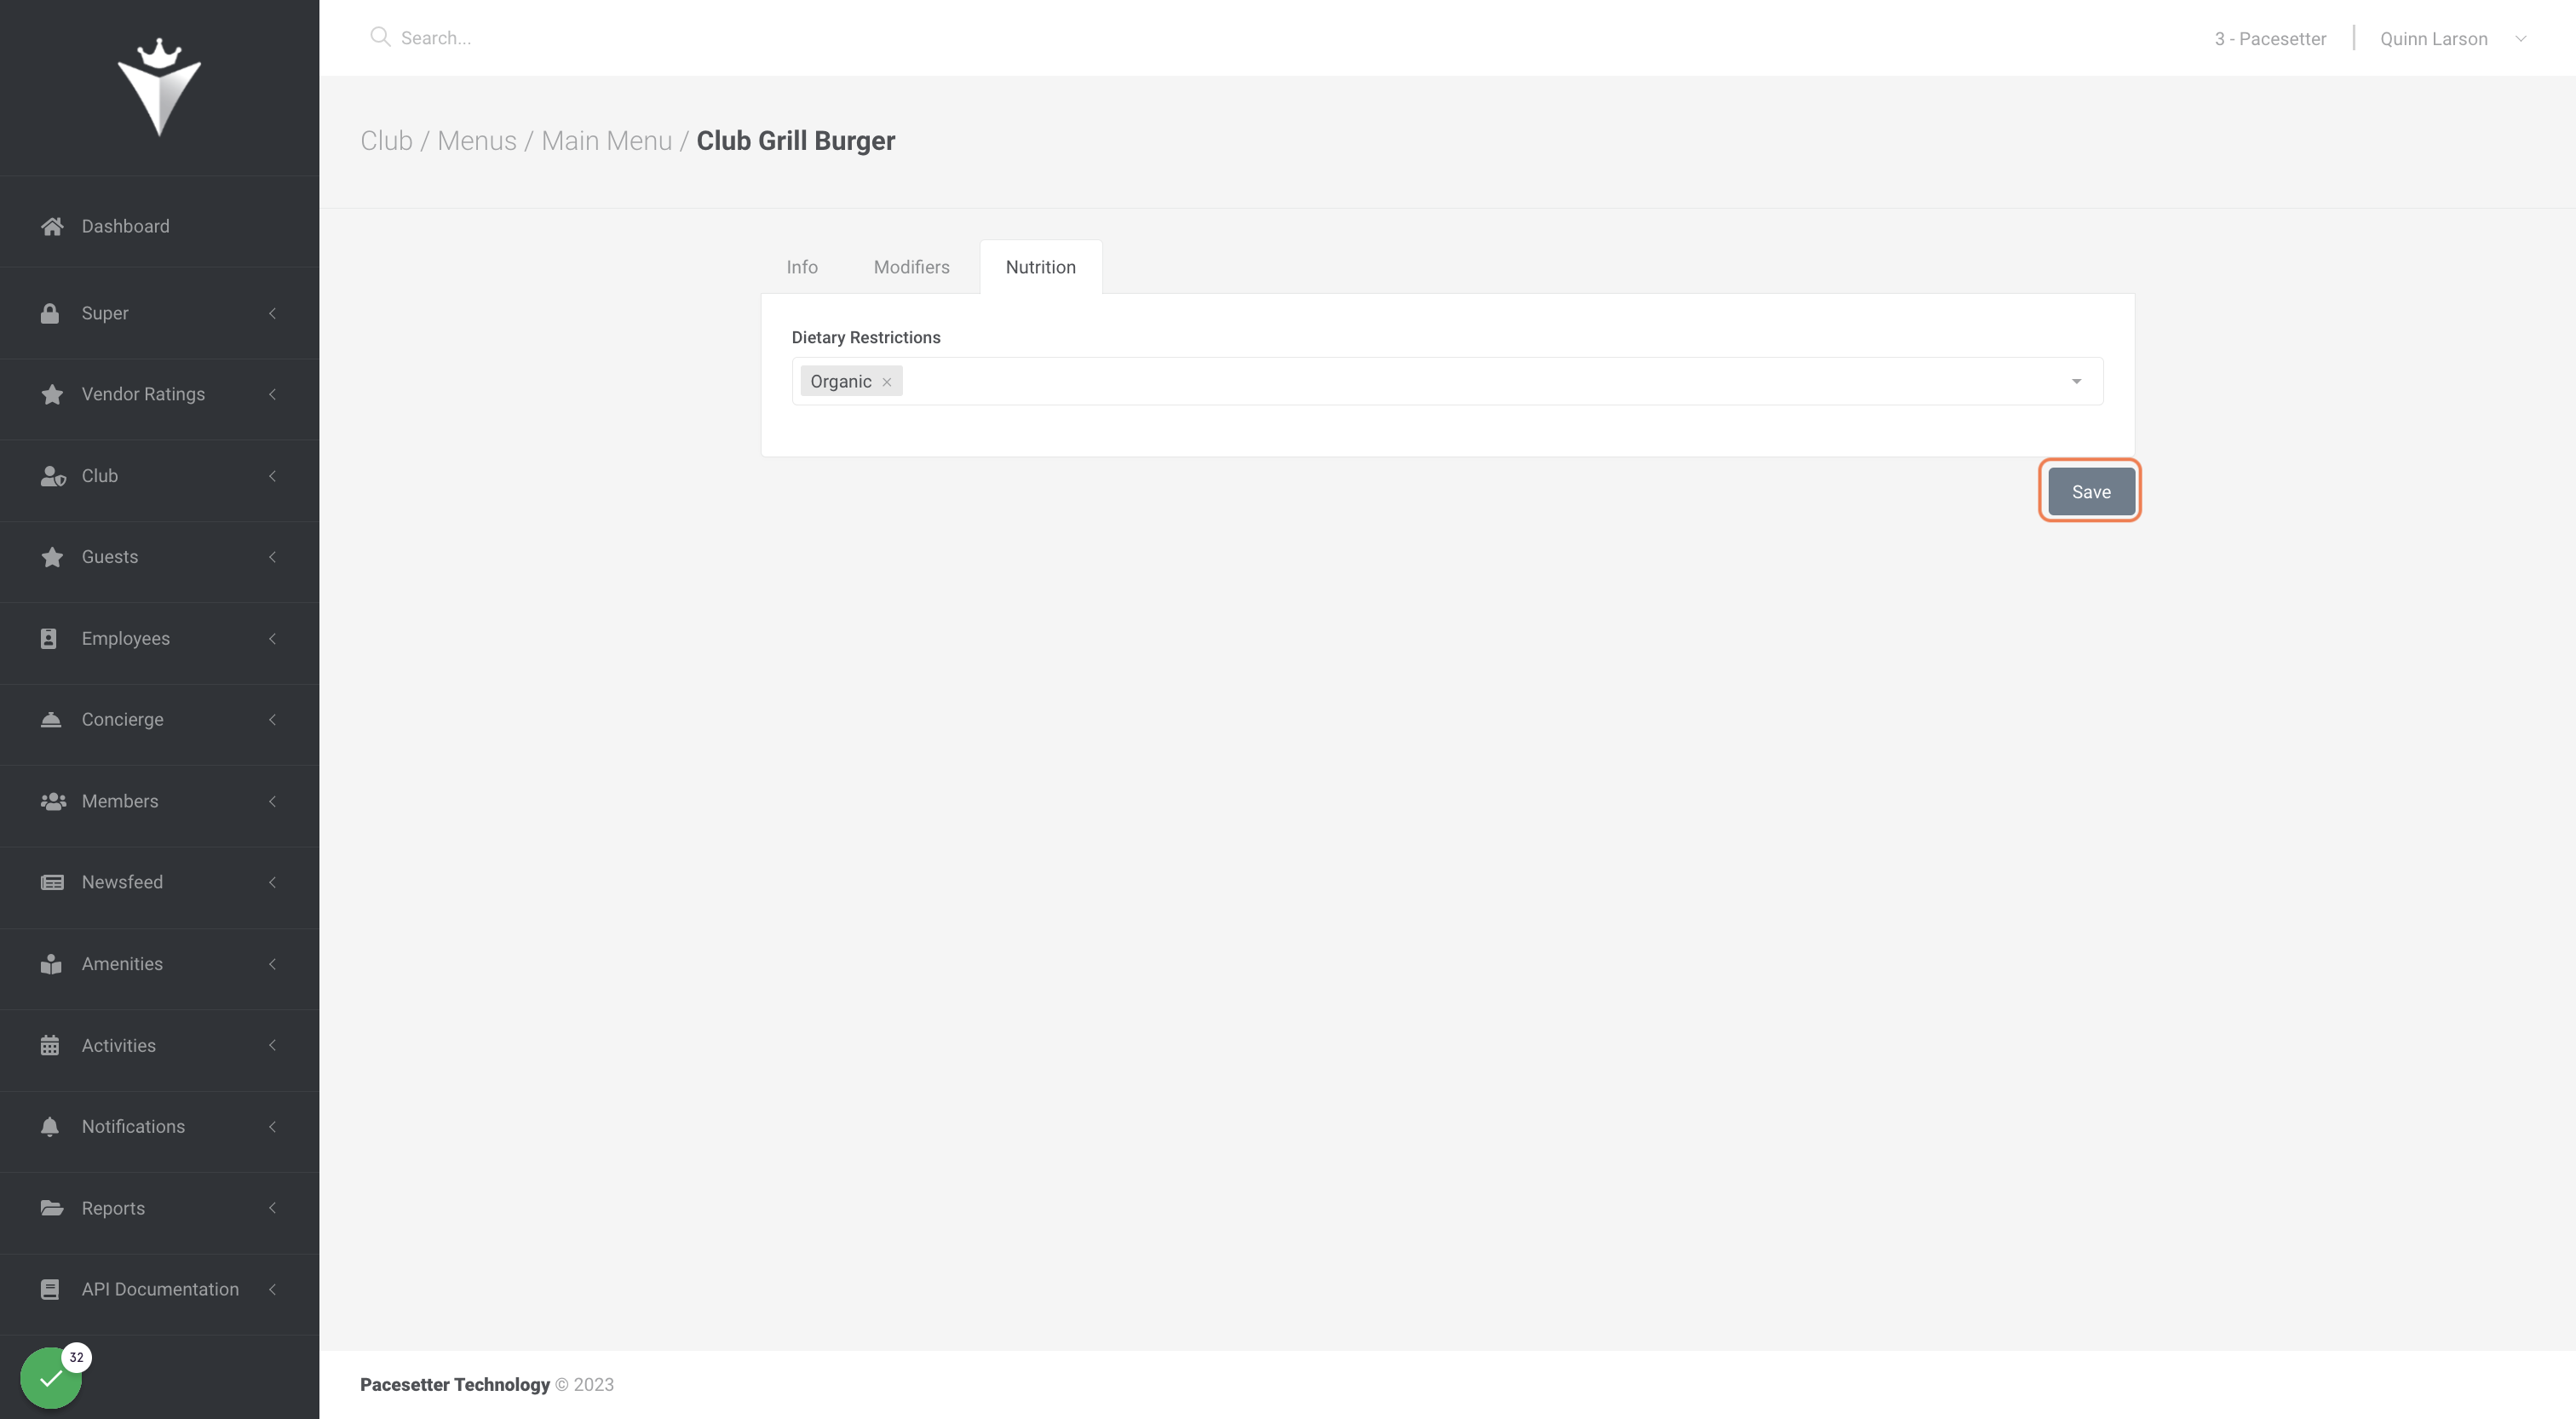Open the Activities menu label
Image resolution: width=2576 pixels, height=1419 pixels.
118,1045
